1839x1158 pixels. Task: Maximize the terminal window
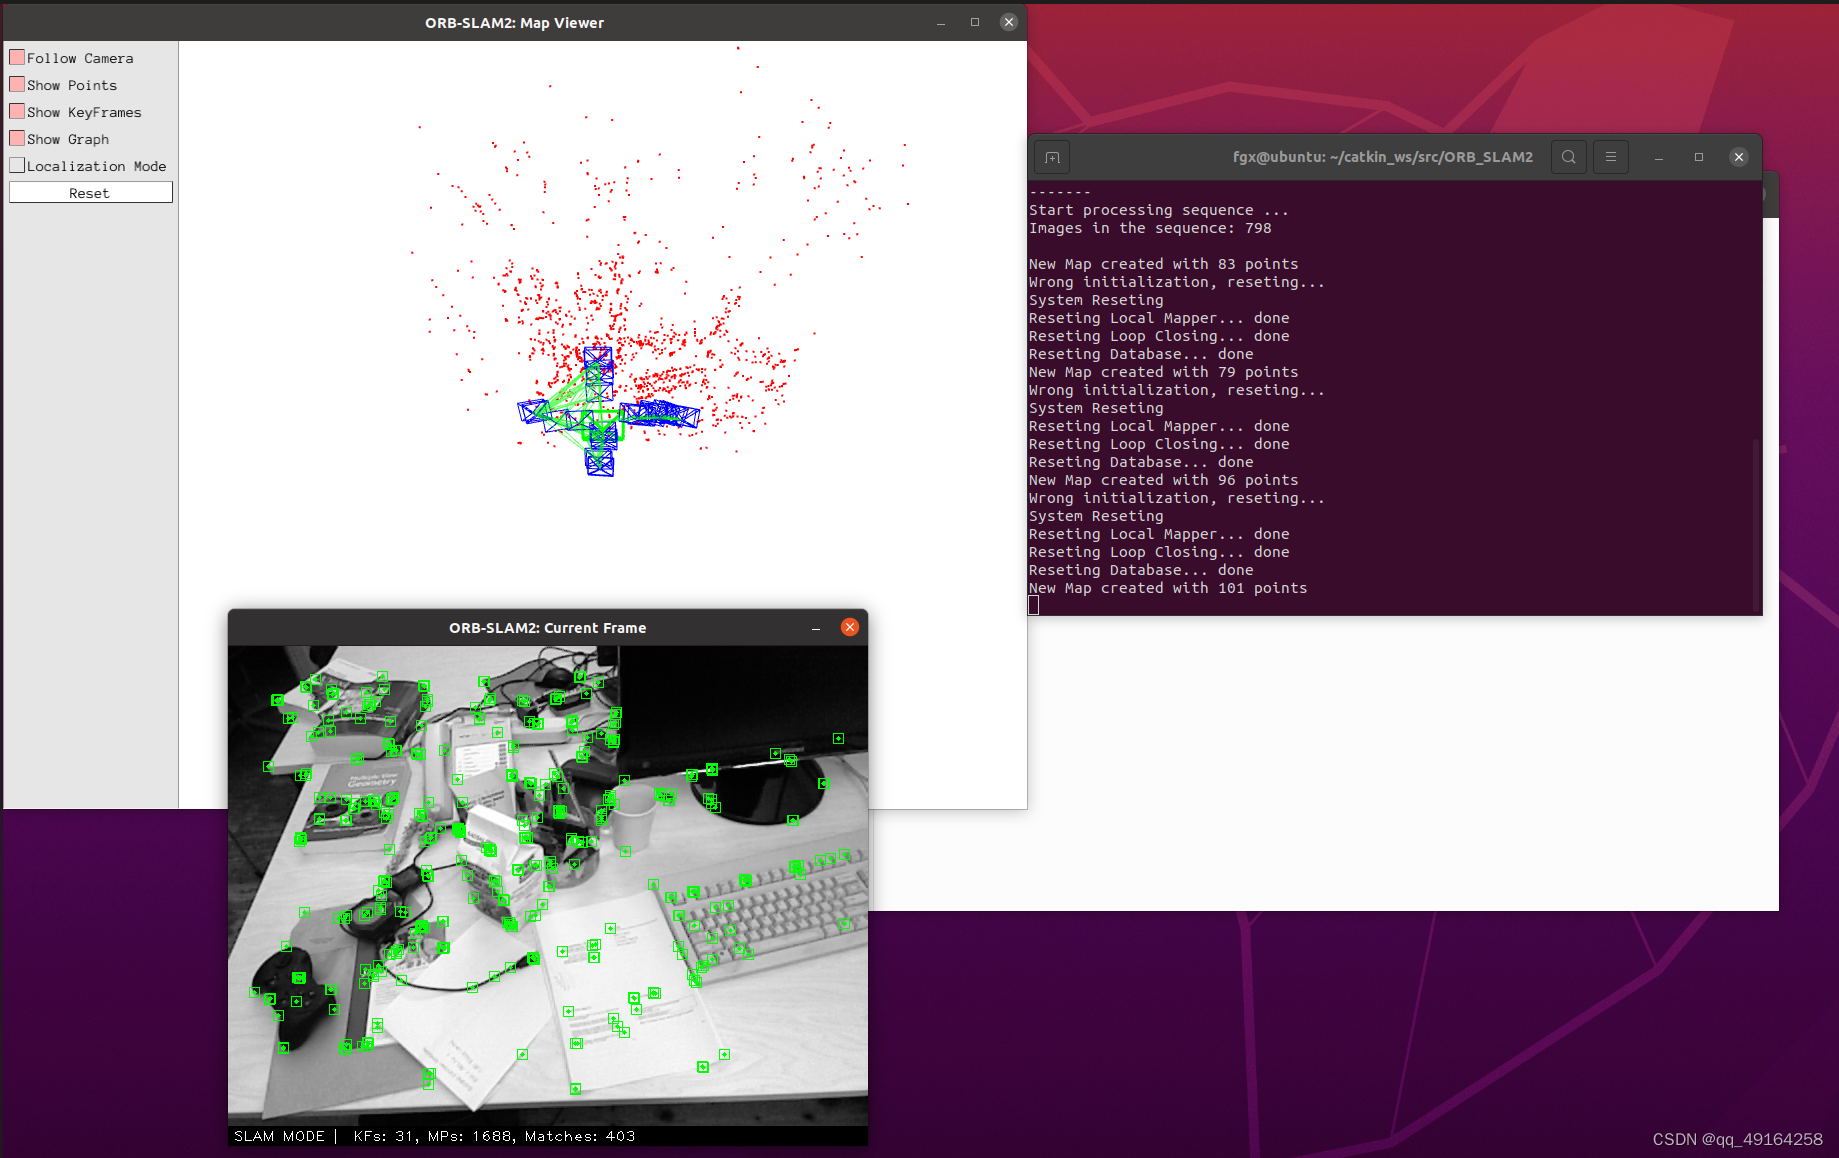pos(1699,156)
